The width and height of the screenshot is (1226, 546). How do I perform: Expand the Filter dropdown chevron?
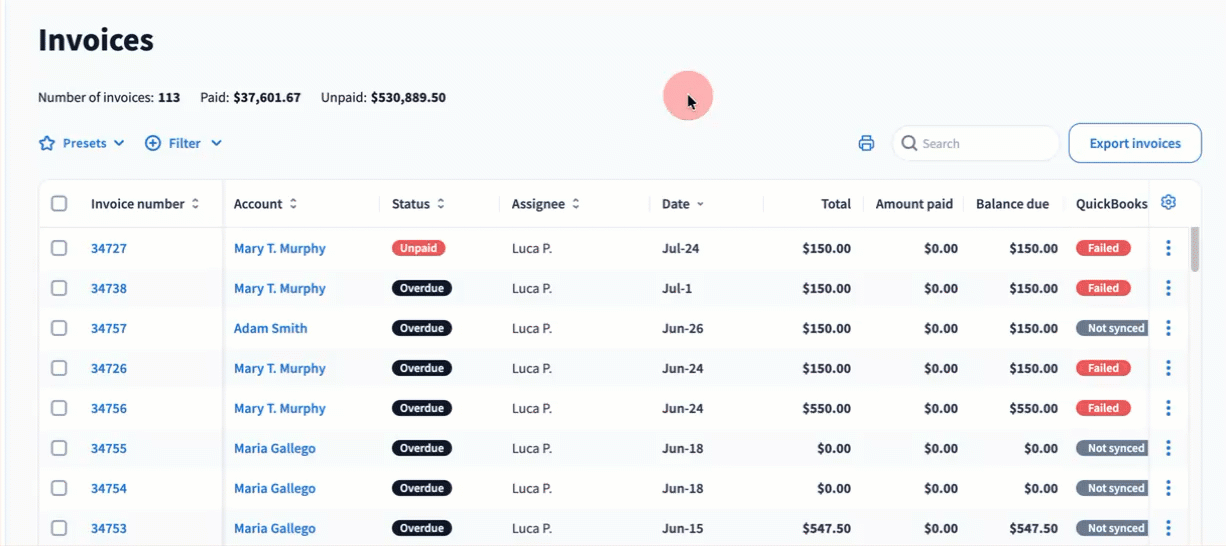click(216, 143)
